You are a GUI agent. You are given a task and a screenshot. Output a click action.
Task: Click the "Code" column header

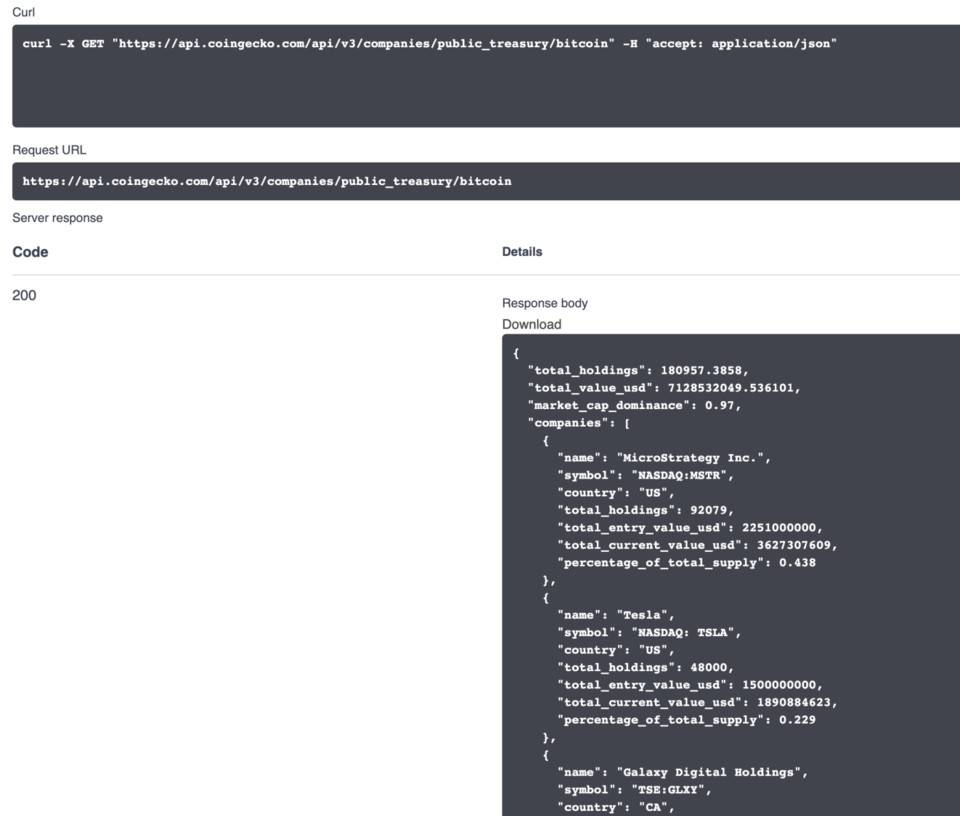click(x=30, y=252)
